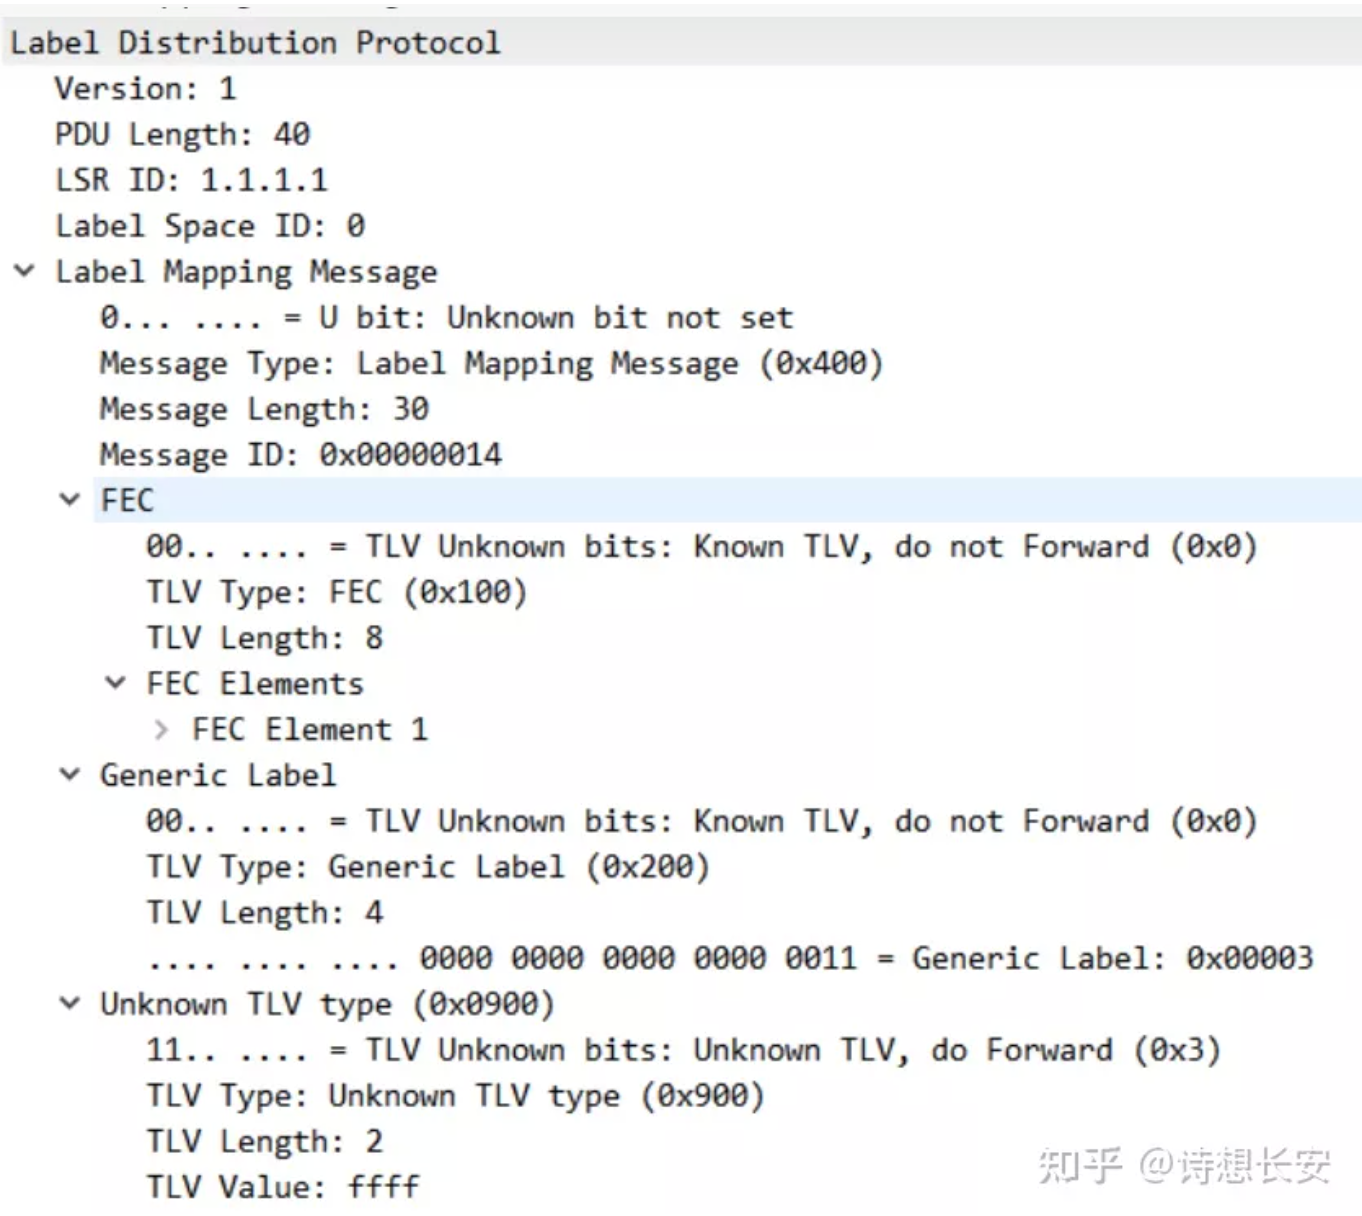Click Message Type: Label Mapping Message (0x400)

[491, 363]
